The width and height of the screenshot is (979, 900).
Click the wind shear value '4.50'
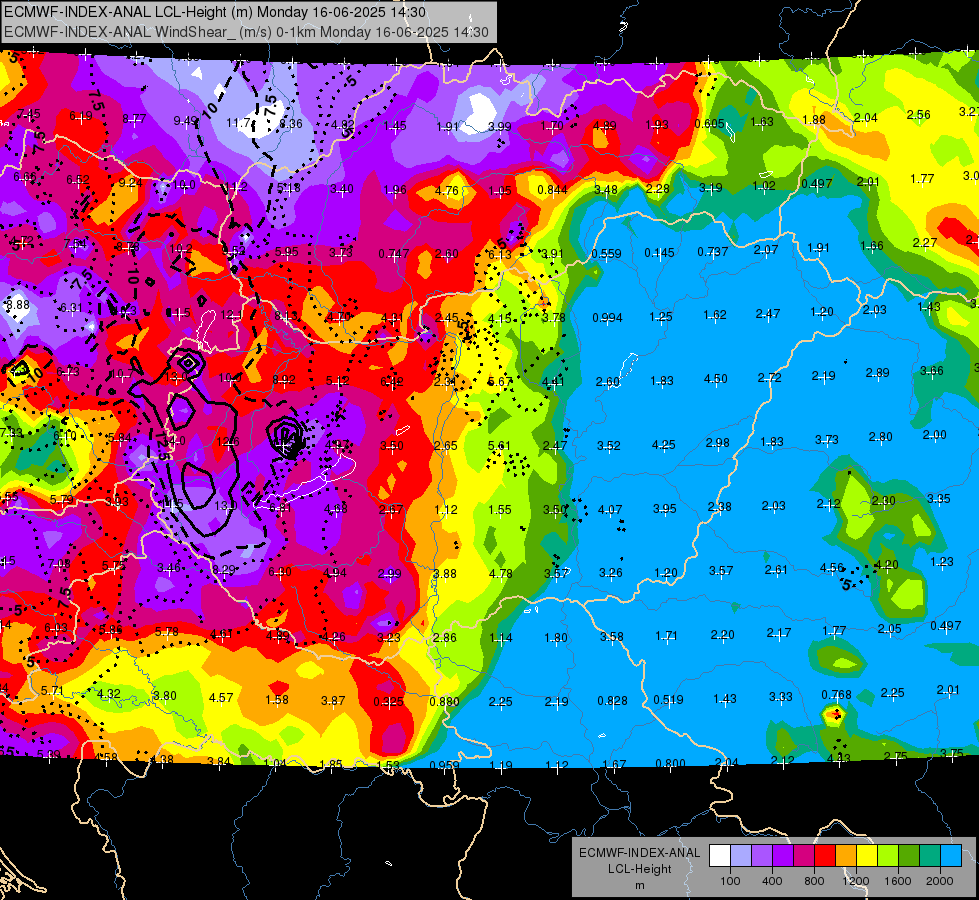pyautogui.click(x=716, y=378)
